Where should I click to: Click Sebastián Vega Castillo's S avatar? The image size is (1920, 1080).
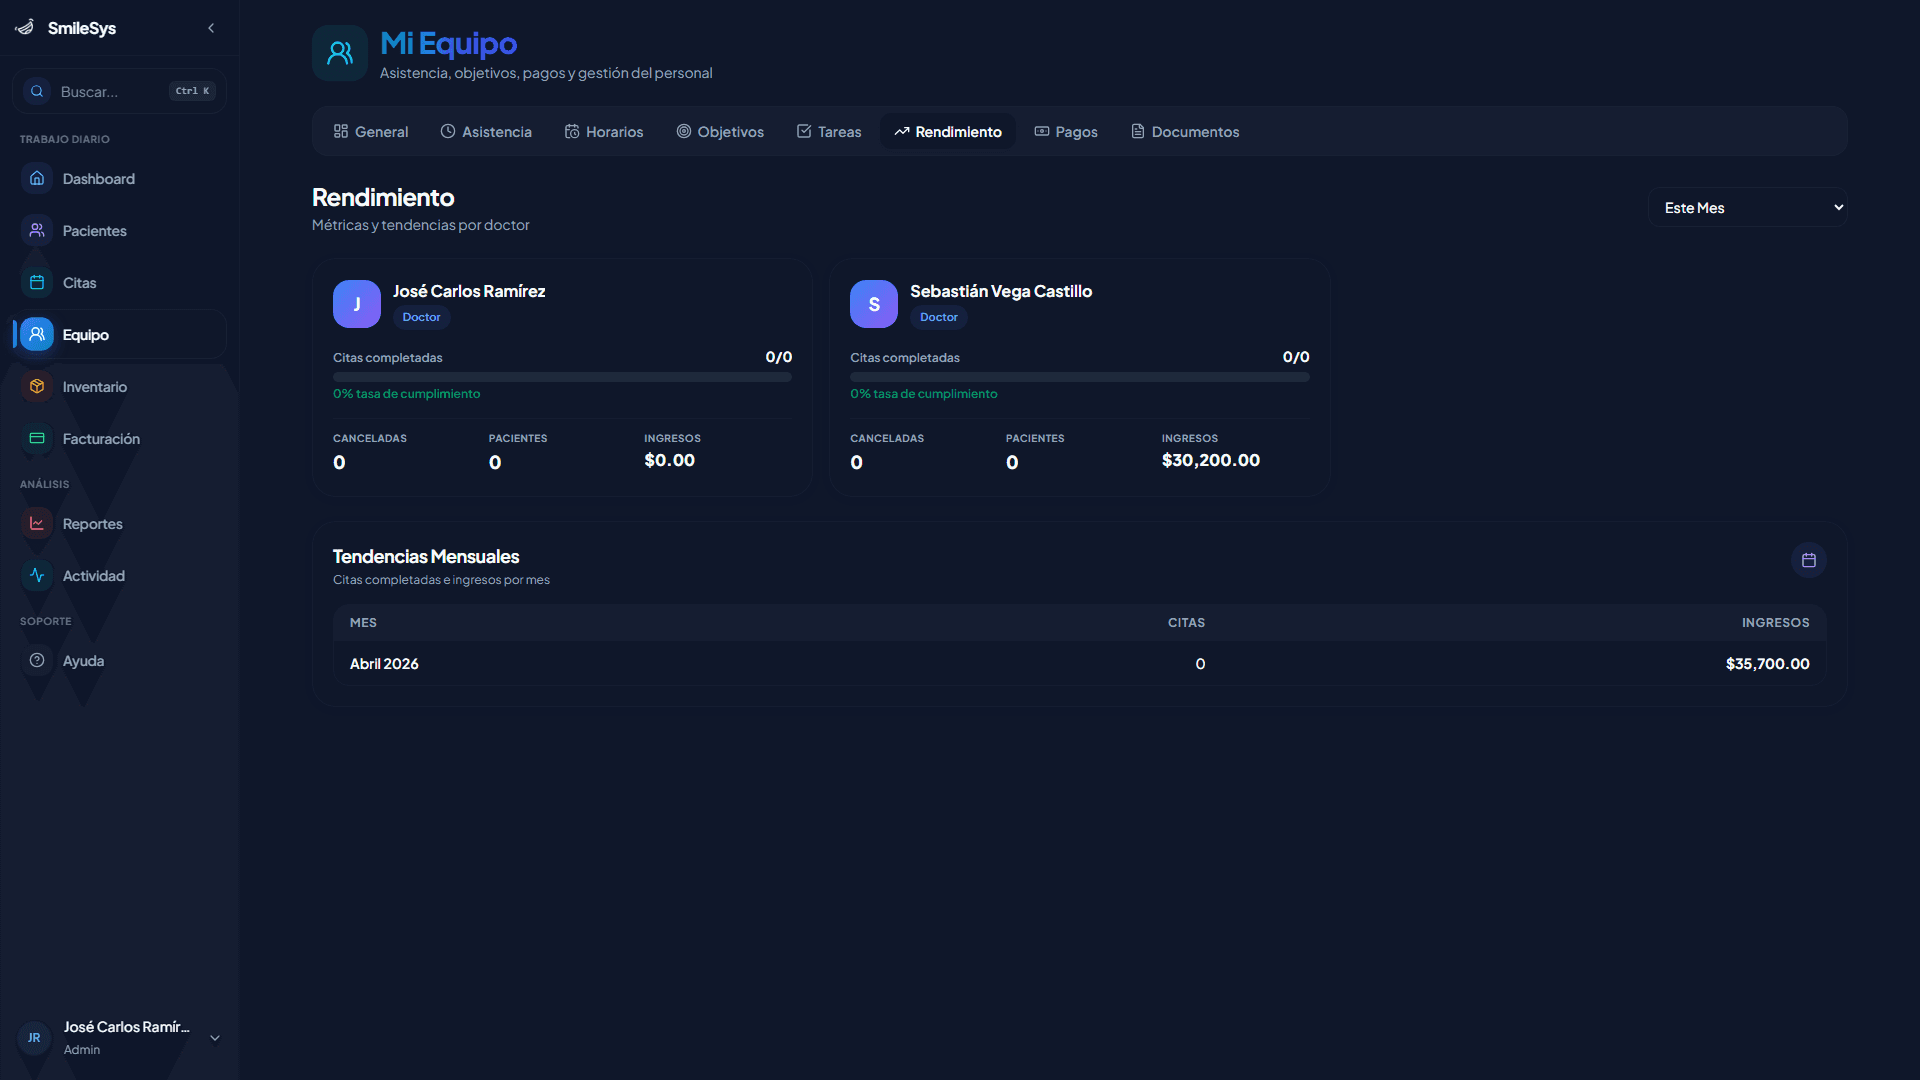pos(874,304)
